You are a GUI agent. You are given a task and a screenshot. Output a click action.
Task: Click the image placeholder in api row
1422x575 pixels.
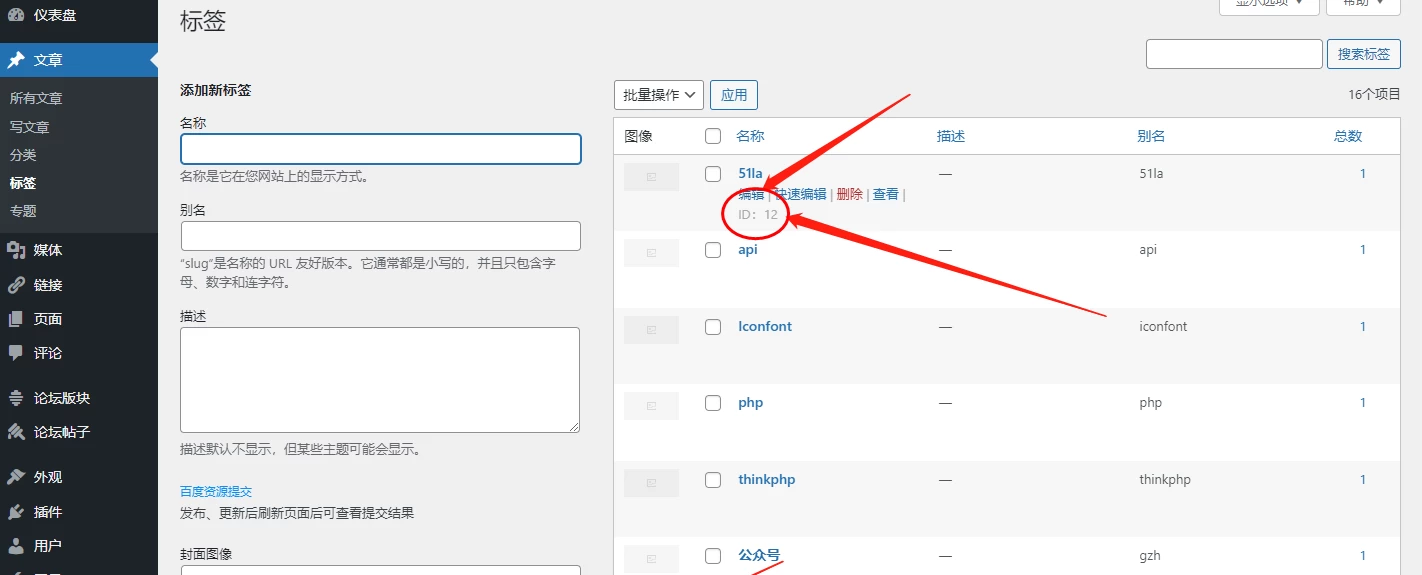[651, 253]
